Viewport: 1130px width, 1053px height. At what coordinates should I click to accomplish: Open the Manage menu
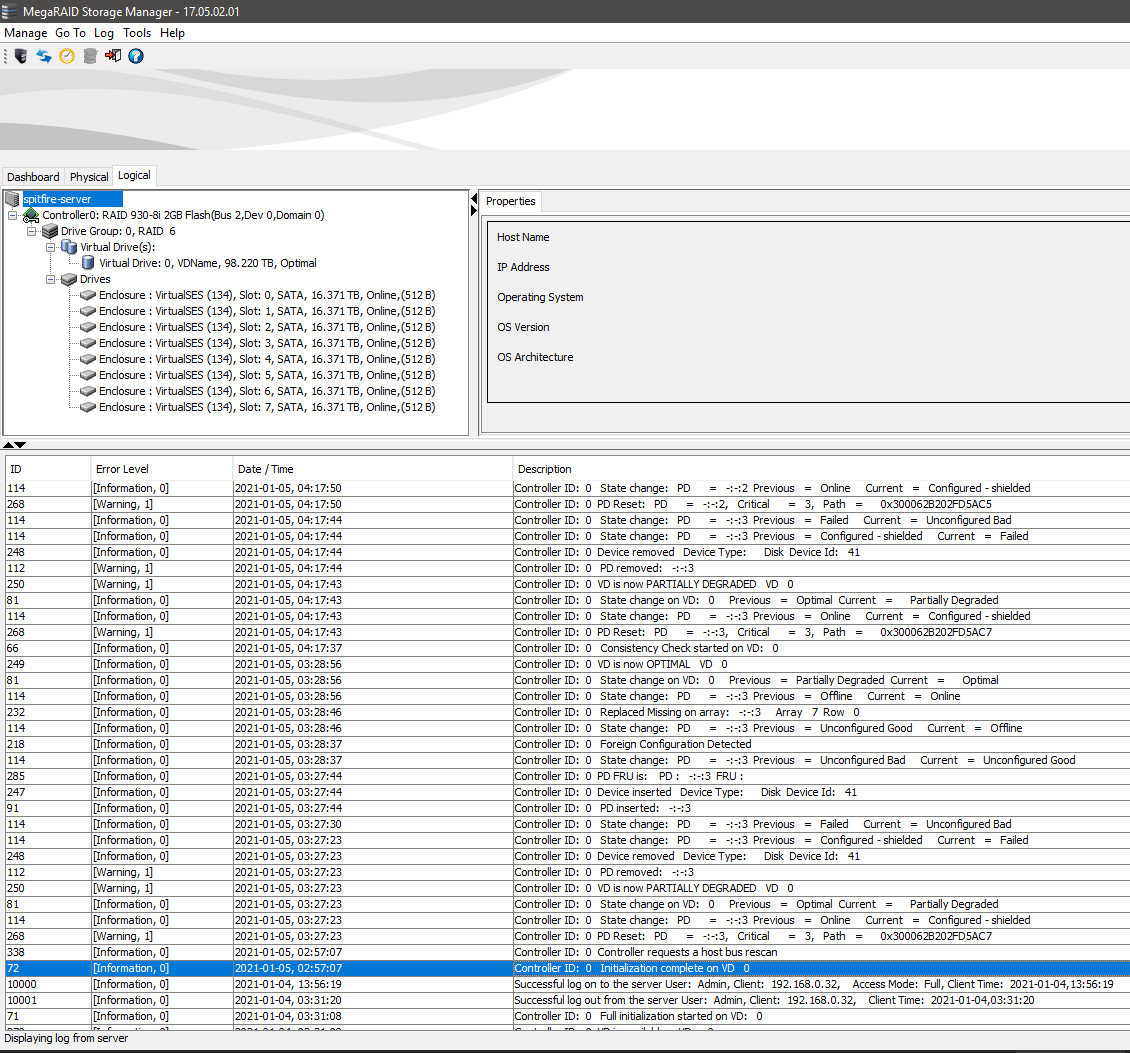[26, 33]
